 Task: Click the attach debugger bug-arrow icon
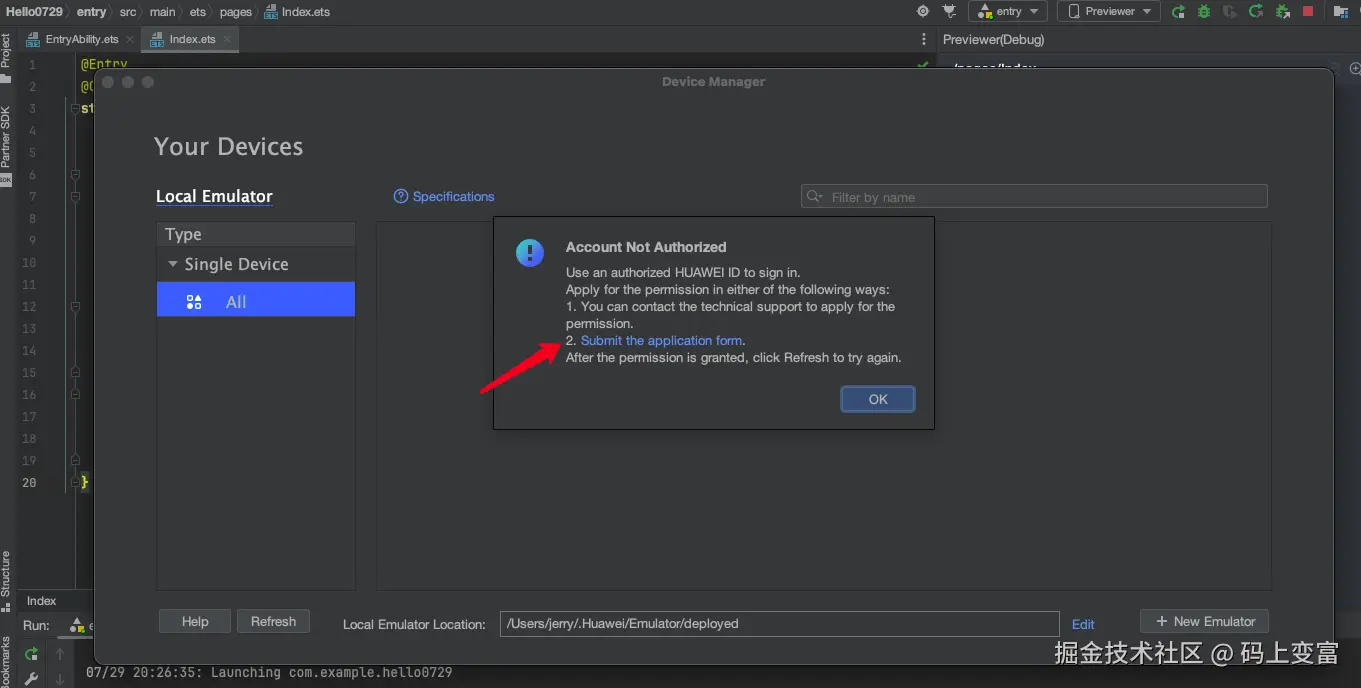click(1282, 12)
